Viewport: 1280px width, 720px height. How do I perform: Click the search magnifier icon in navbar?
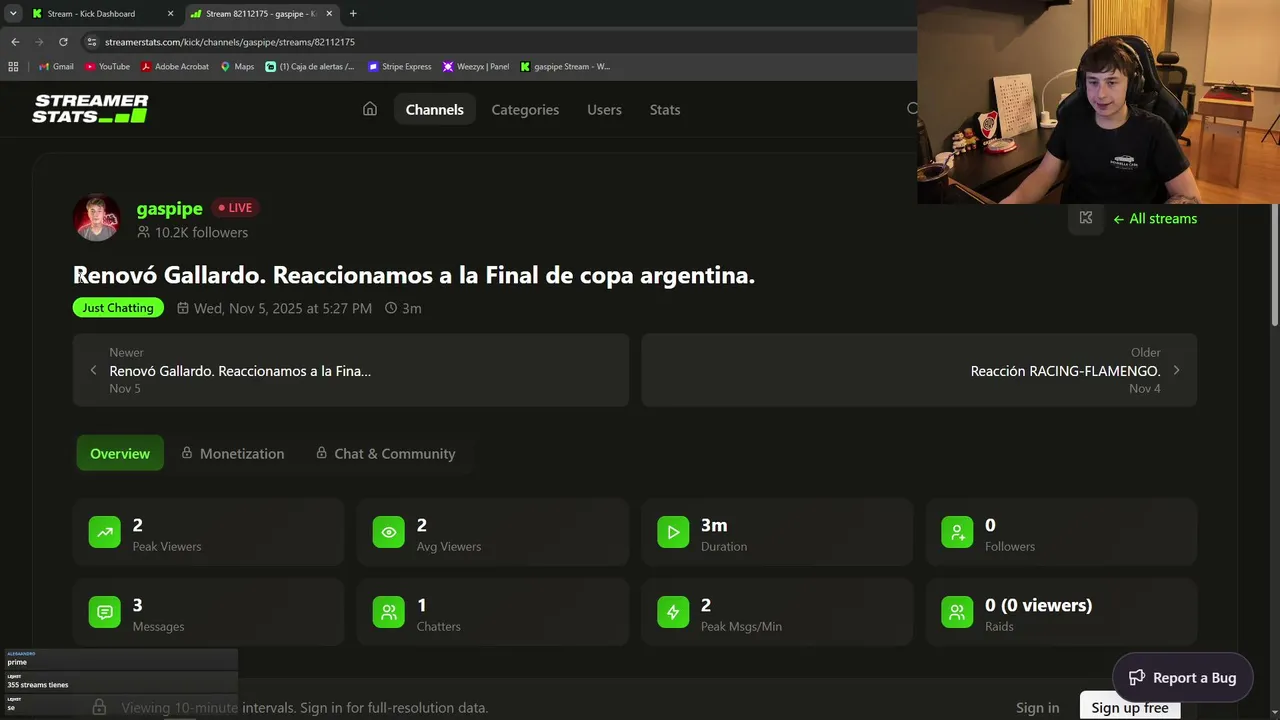click(x=912, y=109)
